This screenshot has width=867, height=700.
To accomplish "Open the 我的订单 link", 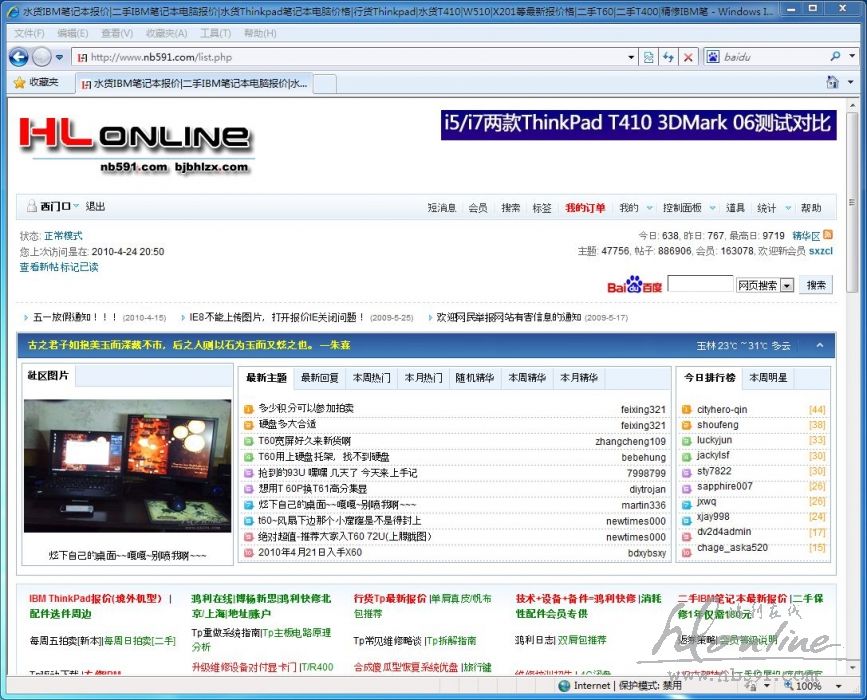I will click(585, 208).
